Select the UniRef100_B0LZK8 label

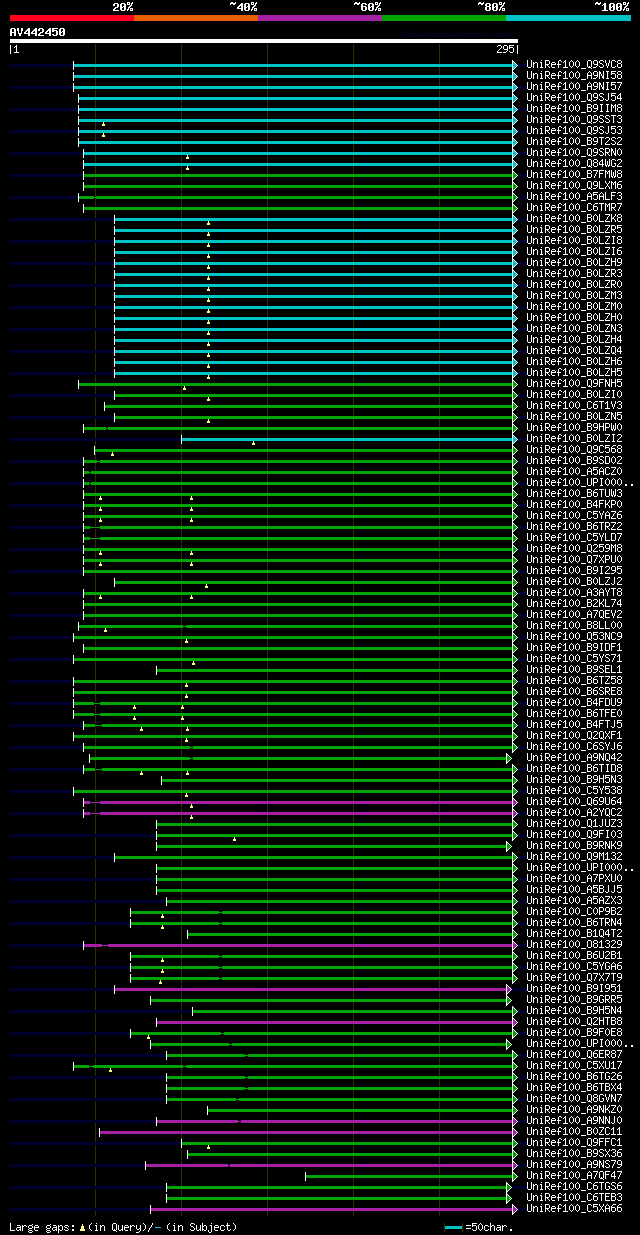(574, 218)
